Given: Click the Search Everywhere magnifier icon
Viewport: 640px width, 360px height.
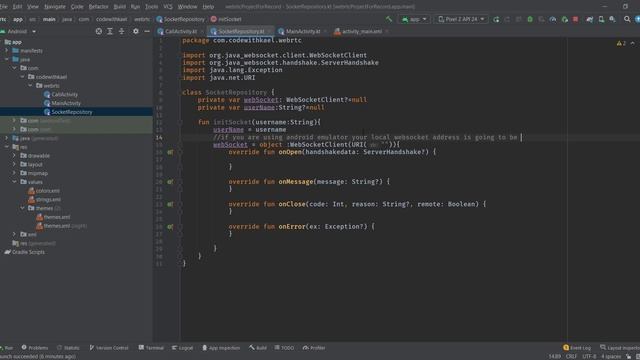Looking at the screenshot, I should 627,19.
